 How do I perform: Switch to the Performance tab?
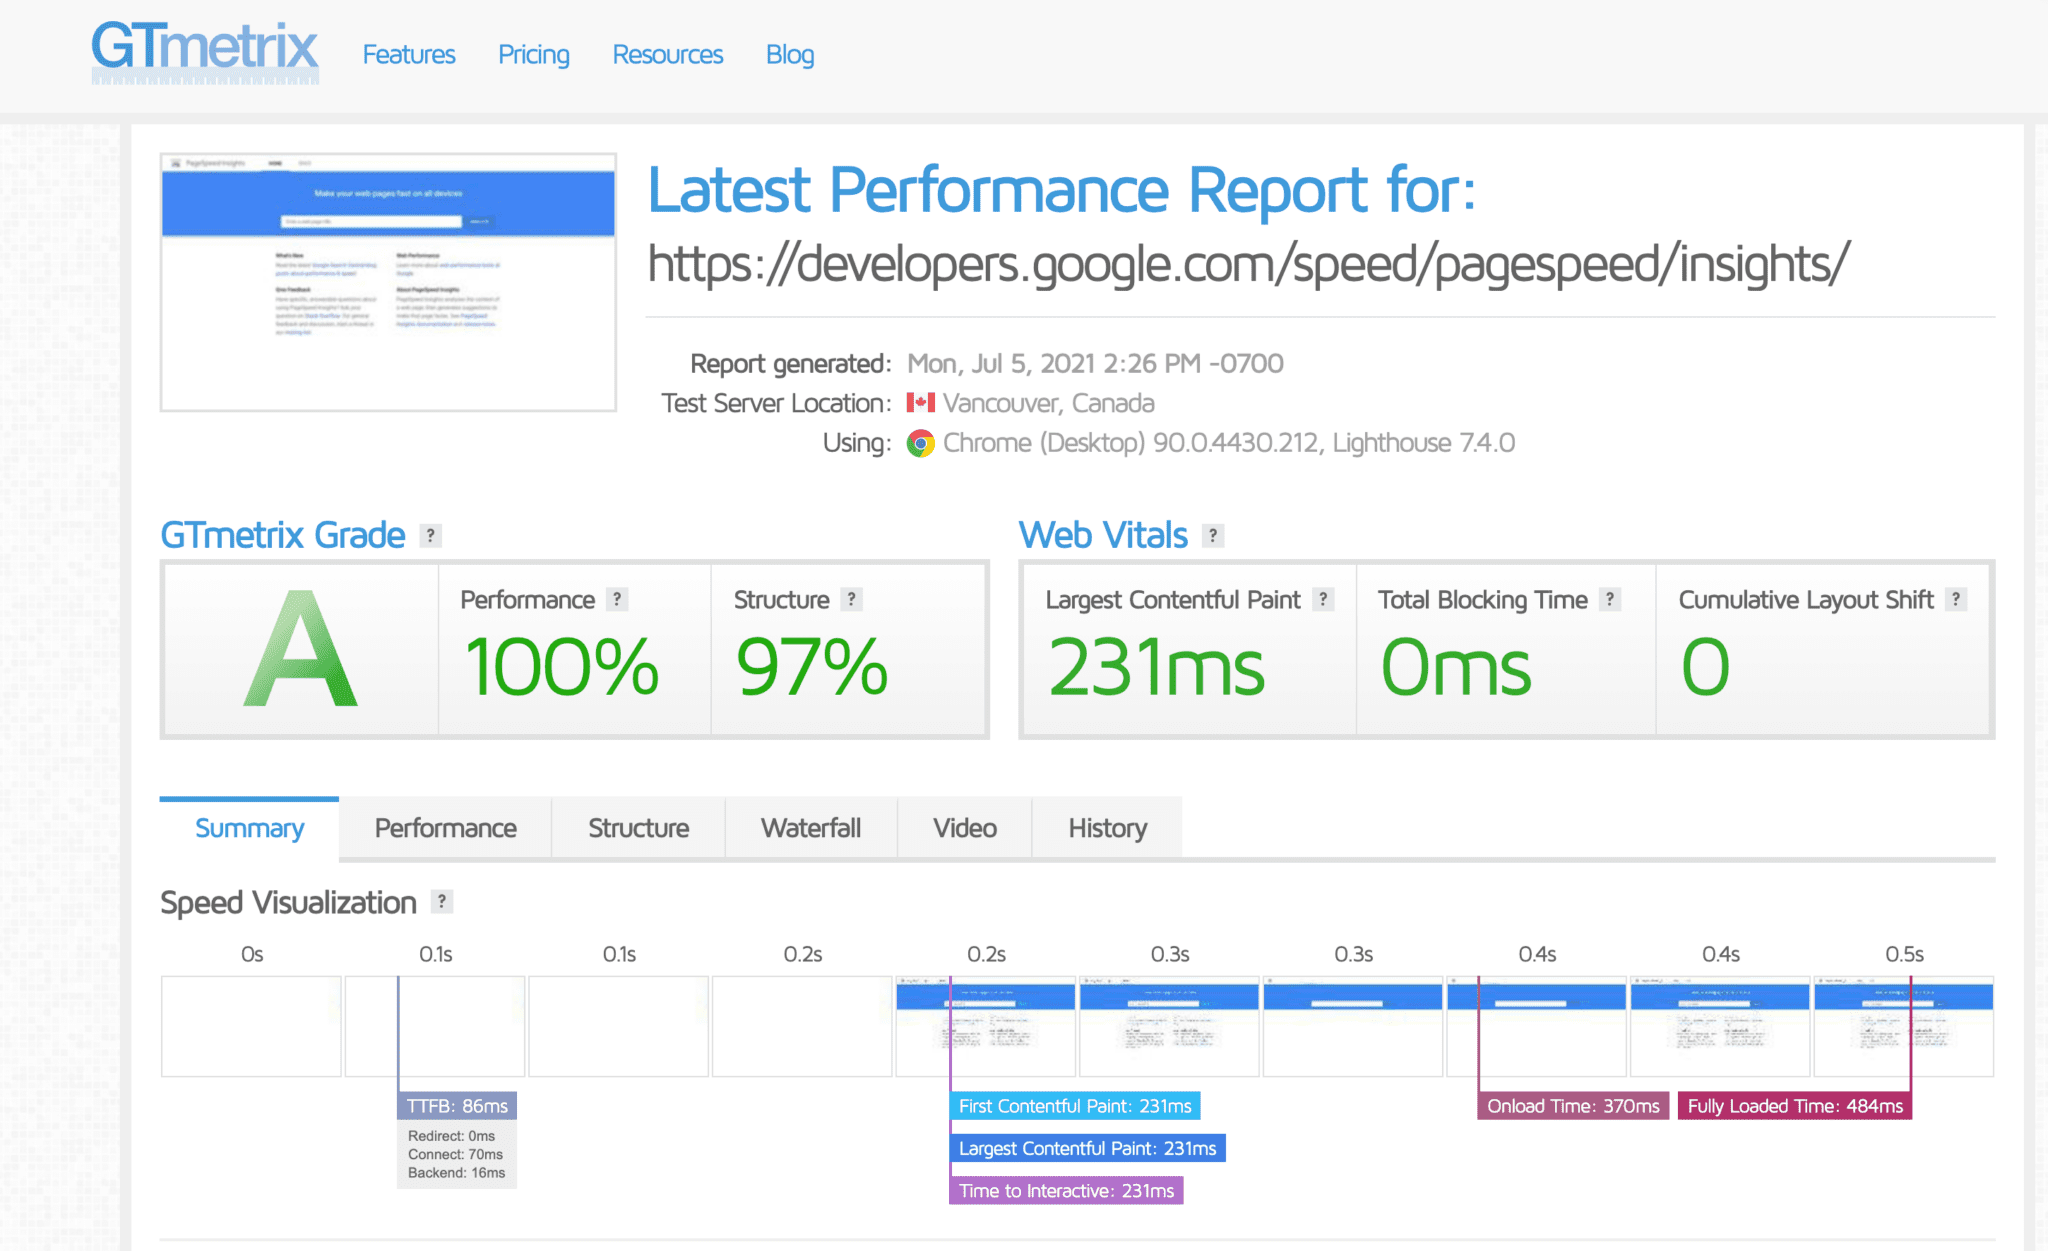tap(445, 828)
